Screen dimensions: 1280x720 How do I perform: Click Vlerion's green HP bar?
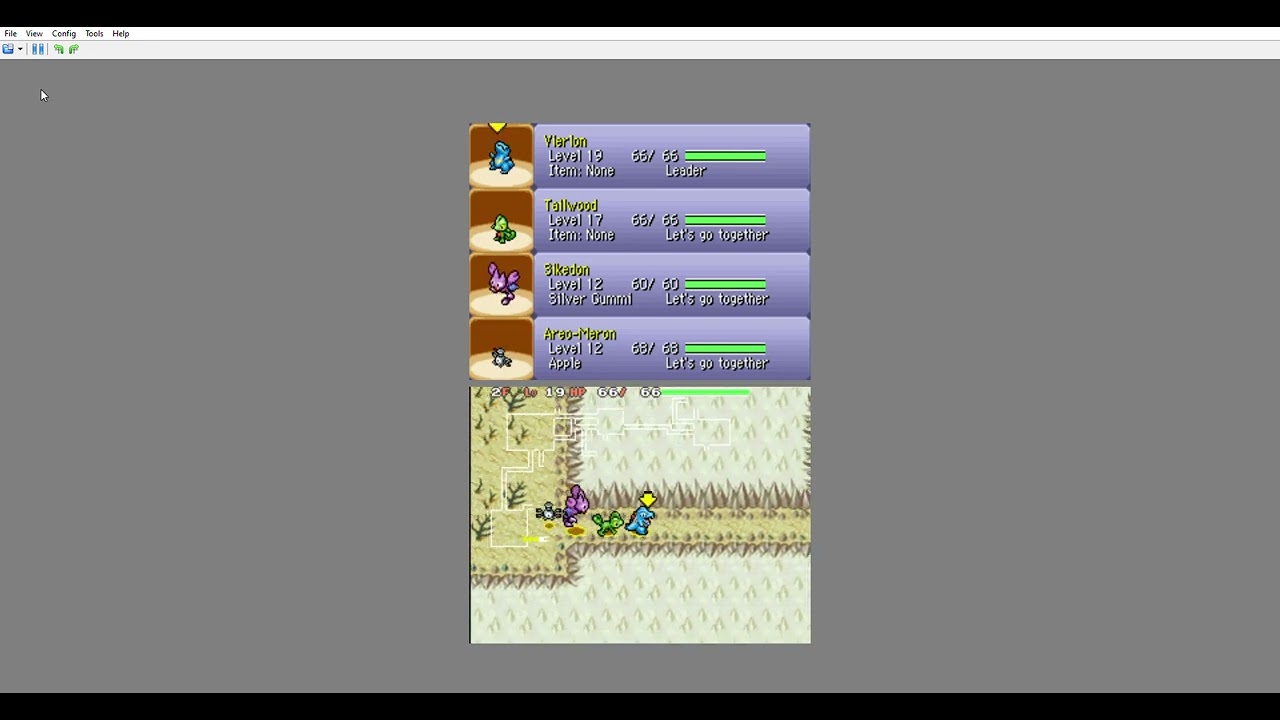[x=725, y=156]
